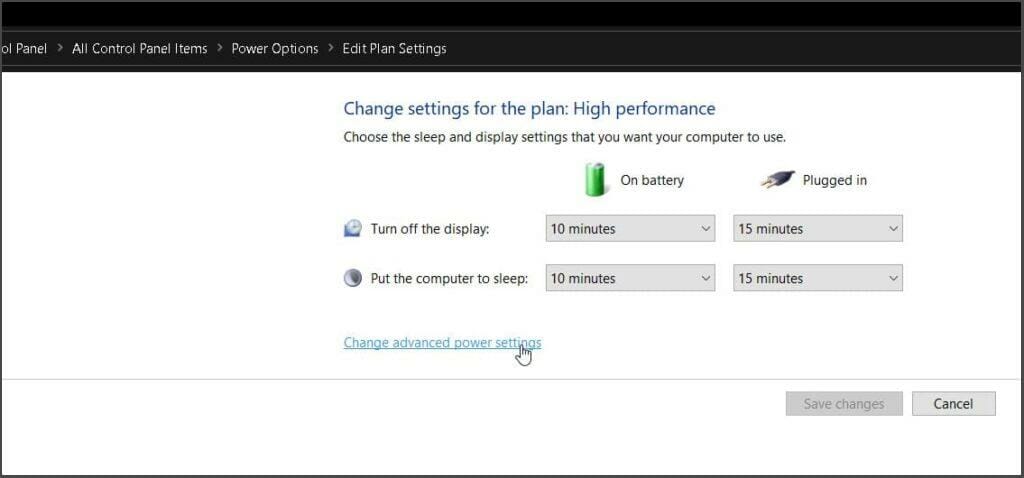Go to Power Options in breadcrumb
The width and height of the screenshot is (1024, 478).
pyautogui.click(x=275, y=49)
